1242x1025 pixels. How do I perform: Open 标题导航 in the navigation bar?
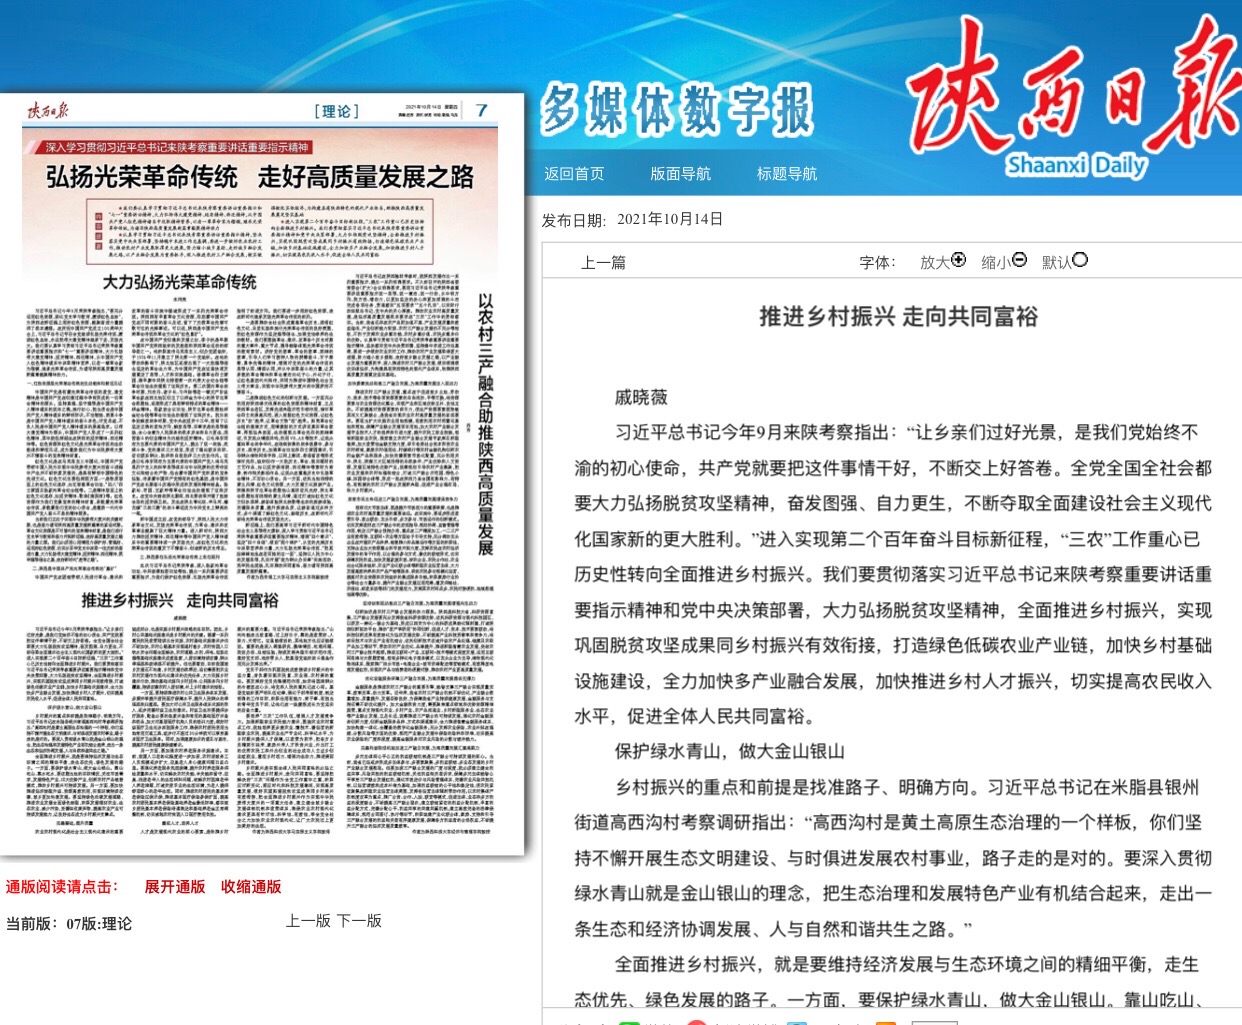tap(787, 174)
